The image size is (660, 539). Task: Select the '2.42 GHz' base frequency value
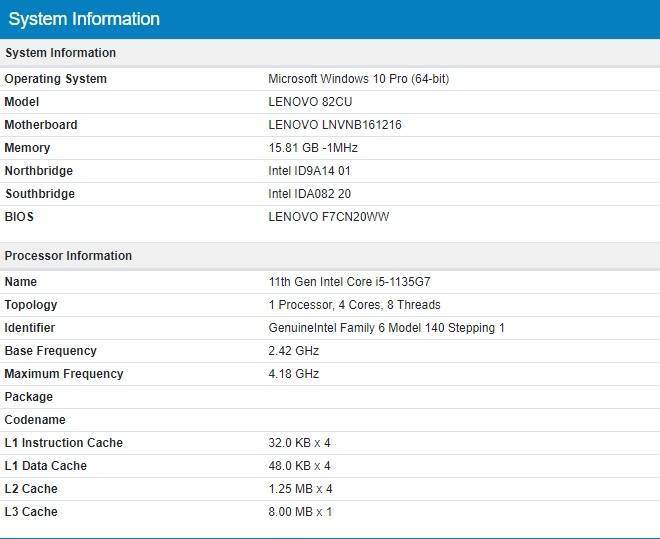pos(294,351)
